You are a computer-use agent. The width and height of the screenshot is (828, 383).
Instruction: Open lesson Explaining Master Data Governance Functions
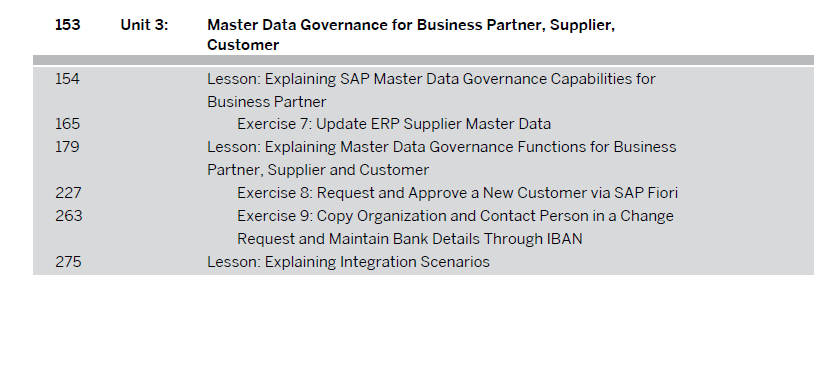[x=441, y=158]
